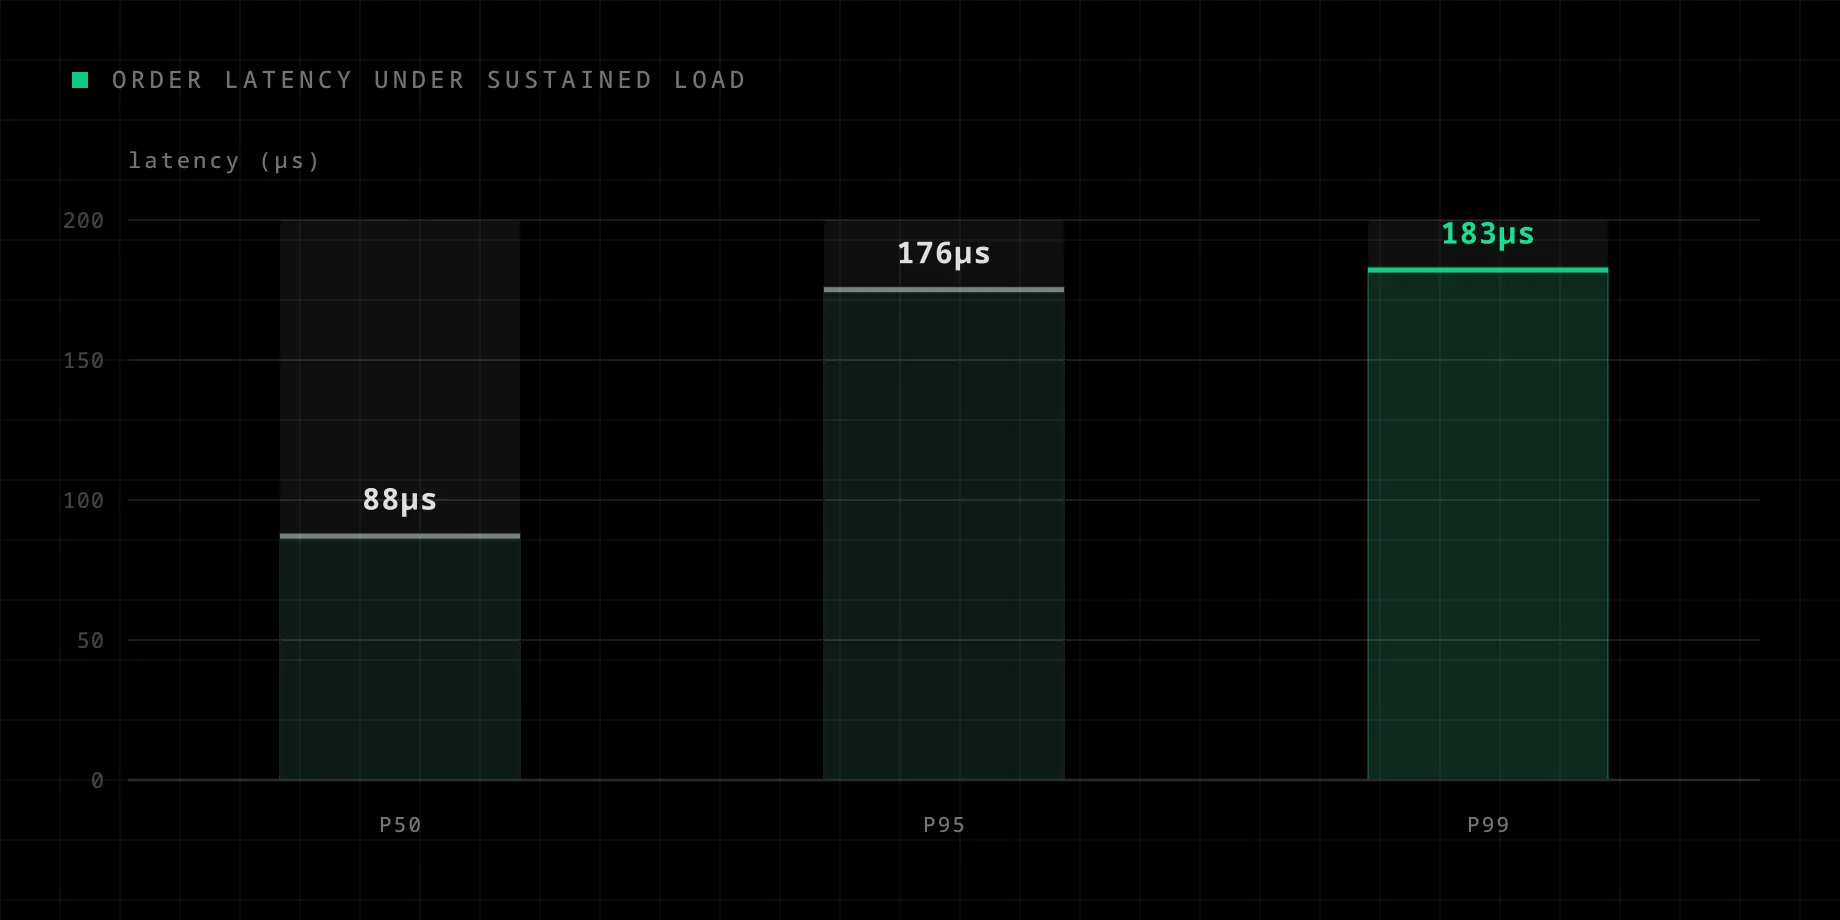Image resolution: width=1840 pixels, height=920 pixels.
Task: Click the 'P95' x-axis label
Action: [x=944, y=825]
